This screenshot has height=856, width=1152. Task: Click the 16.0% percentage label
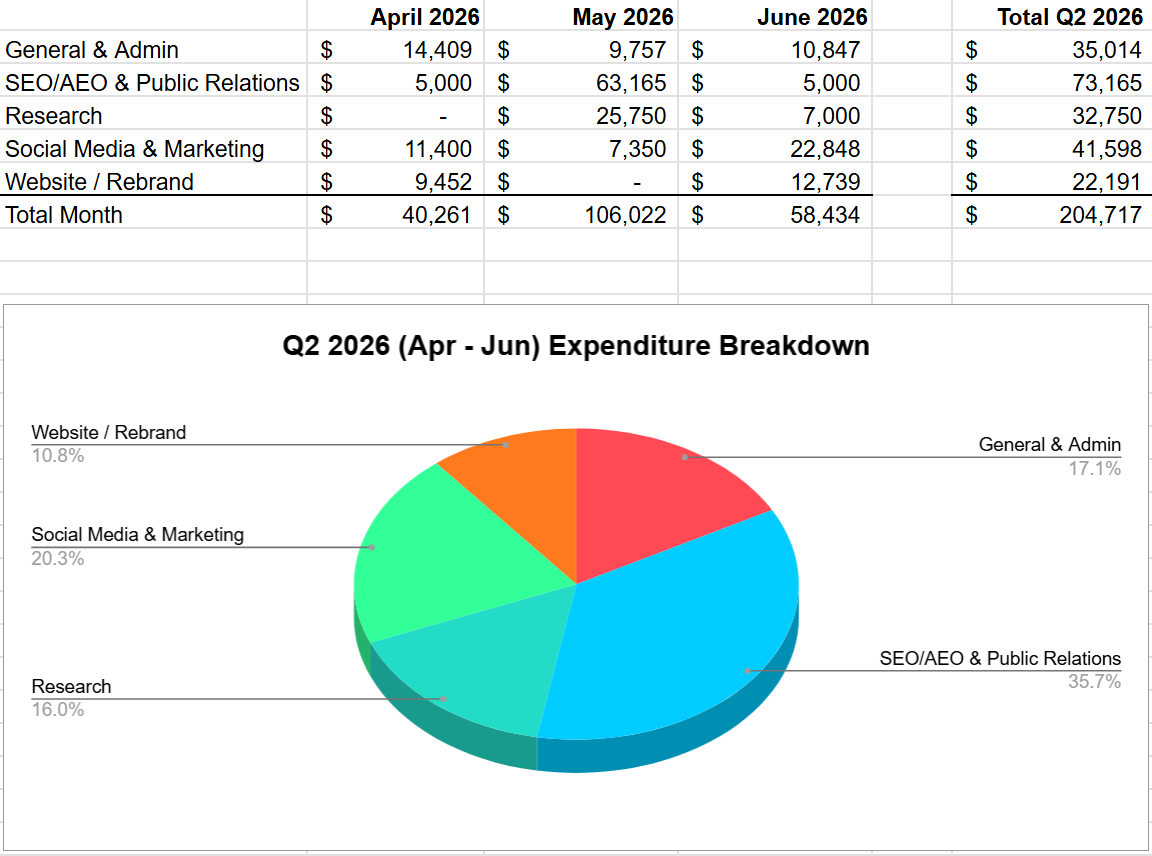pyautogui.click(x=57, y=710)
